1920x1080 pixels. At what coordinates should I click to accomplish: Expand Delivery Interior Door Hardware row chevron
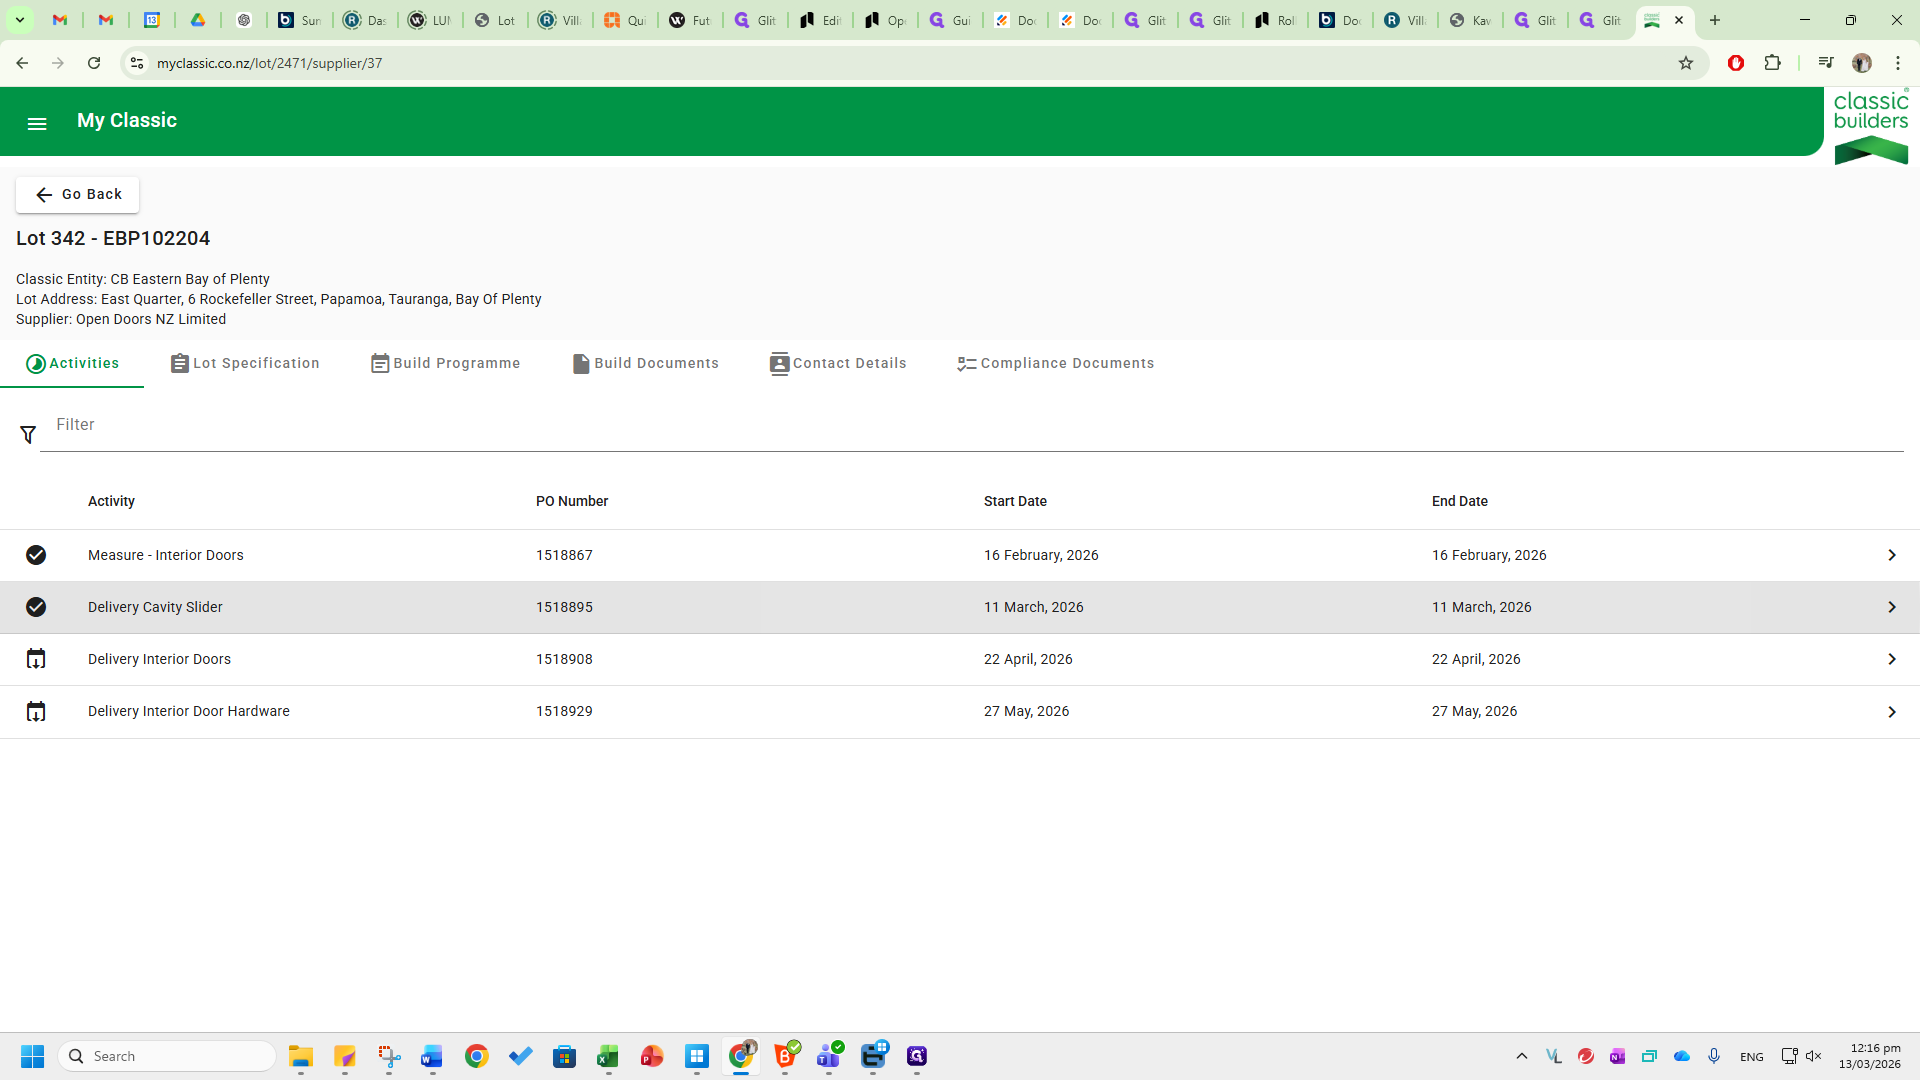(x=1891, y=712)
